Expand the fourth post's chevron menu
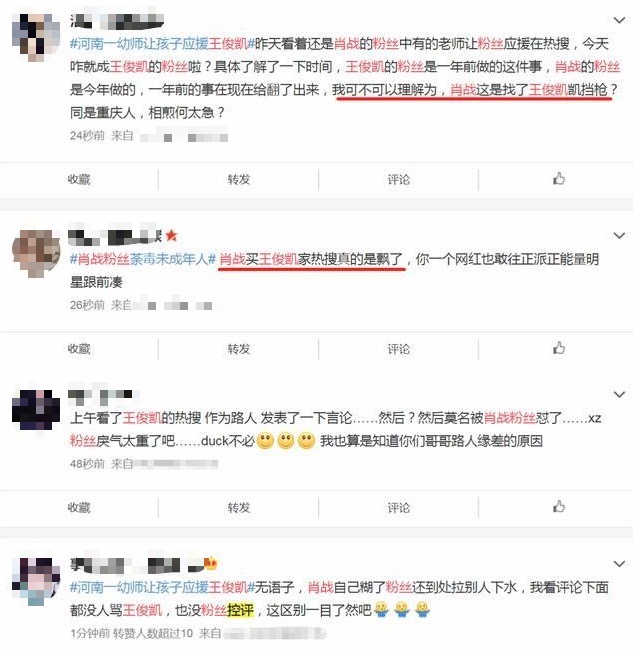Screen dimensions: 633x651 tap(619, 563)
